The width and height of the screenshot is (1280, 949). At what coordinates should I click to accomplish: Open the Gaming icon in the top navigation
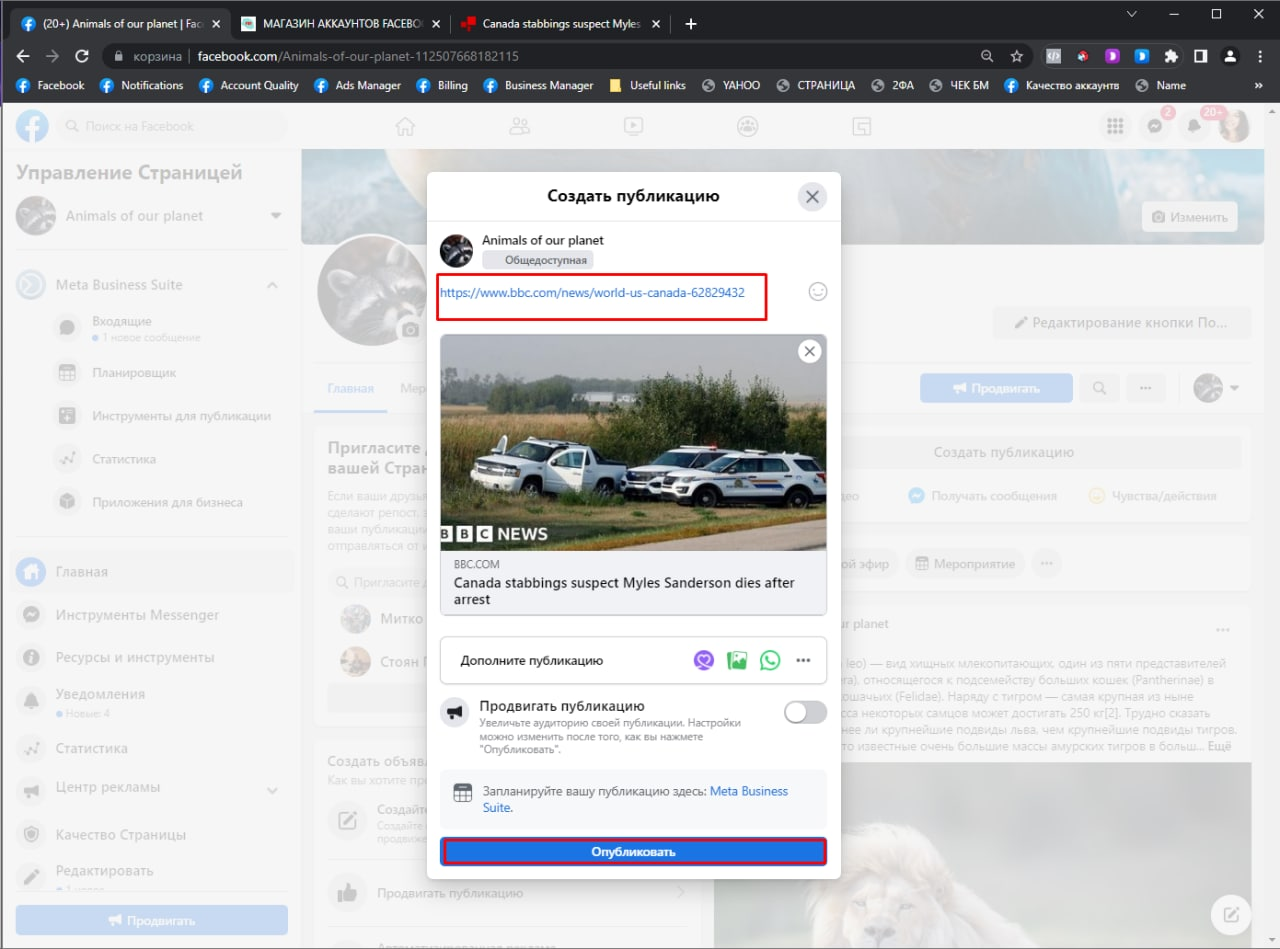point(862,126)
